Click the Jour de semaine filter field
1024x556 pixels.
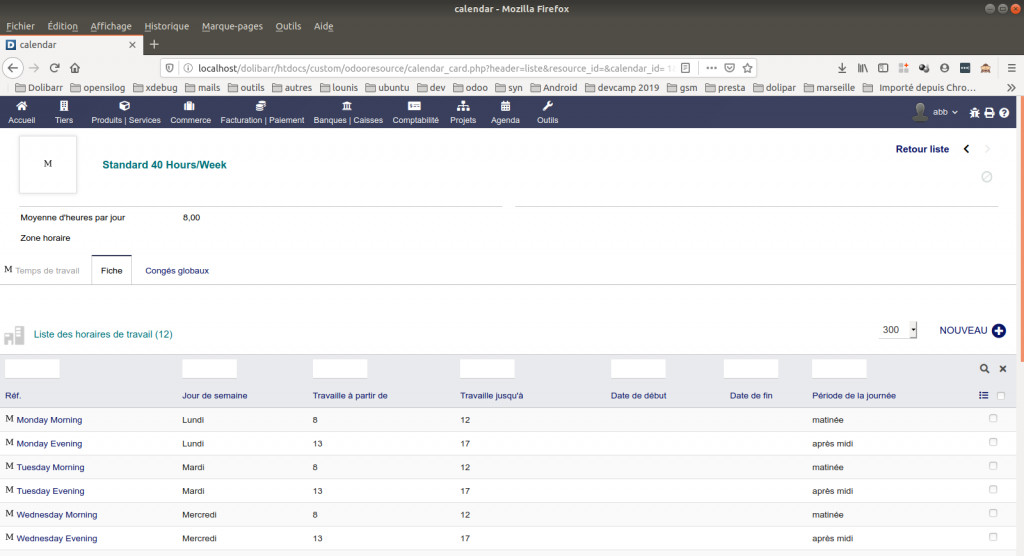210,368
